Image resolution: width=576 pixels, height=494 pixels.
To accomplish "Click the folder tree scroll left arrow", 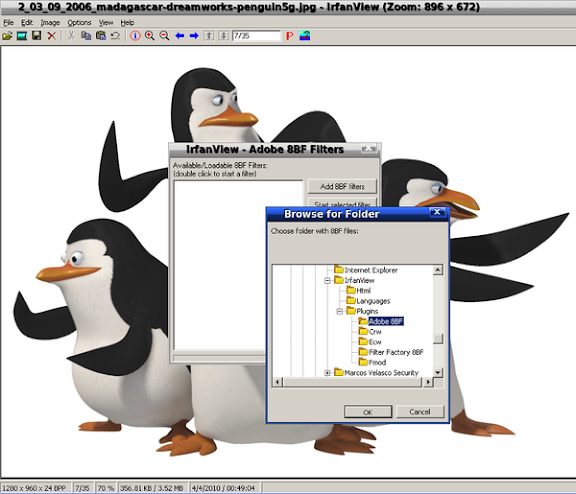I will [x=277, y=382].
